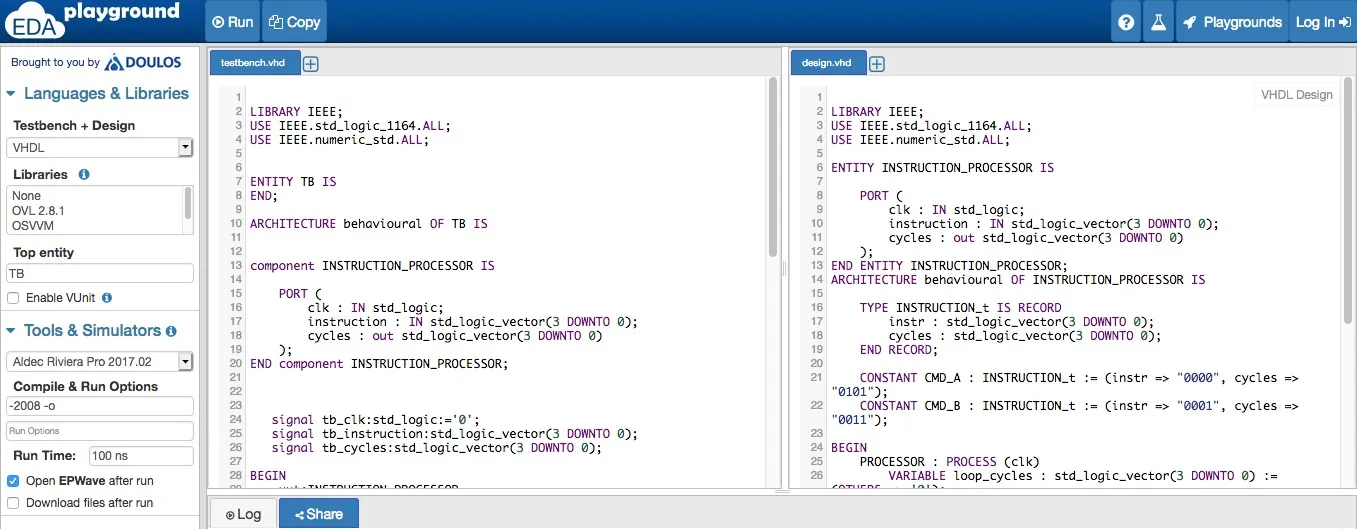Show info for Tools & Simulators
The height and width of the screenshot is (529, 1357).
click(x=171, y=331)
